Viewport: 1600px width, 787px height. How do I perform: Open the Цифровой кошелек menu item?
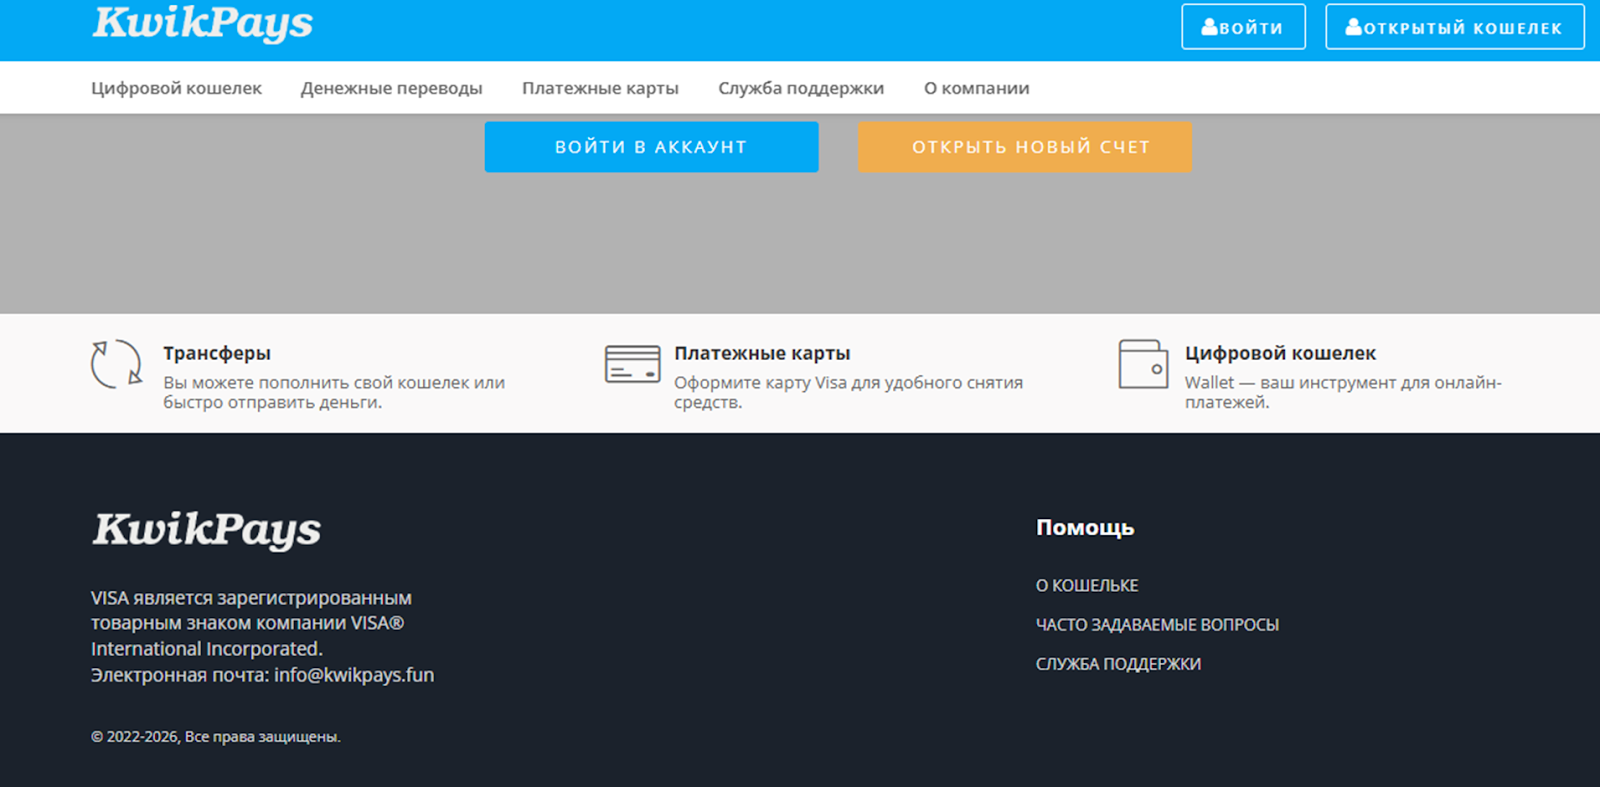point(176,88)
